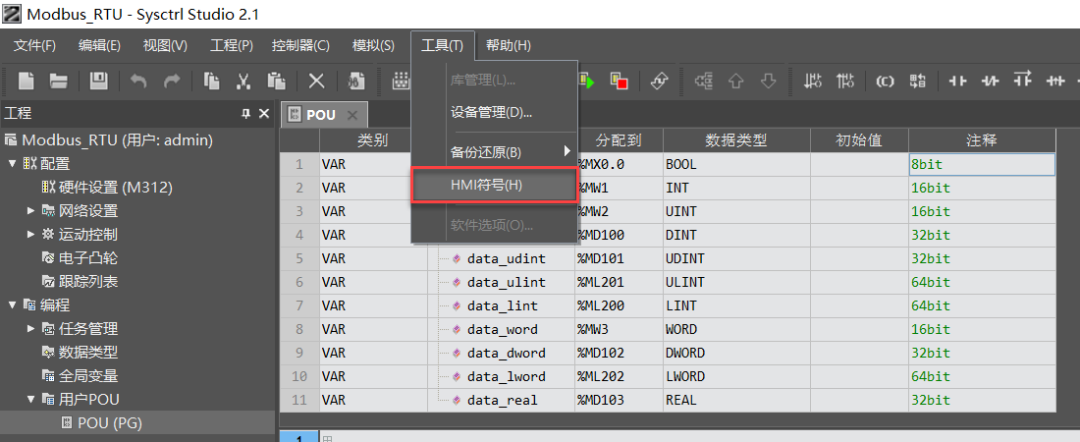The width and height of the screenshot is (1080, 442).
Task: Click the Copy toolbar icon
Action: click(x=211, y=81)
